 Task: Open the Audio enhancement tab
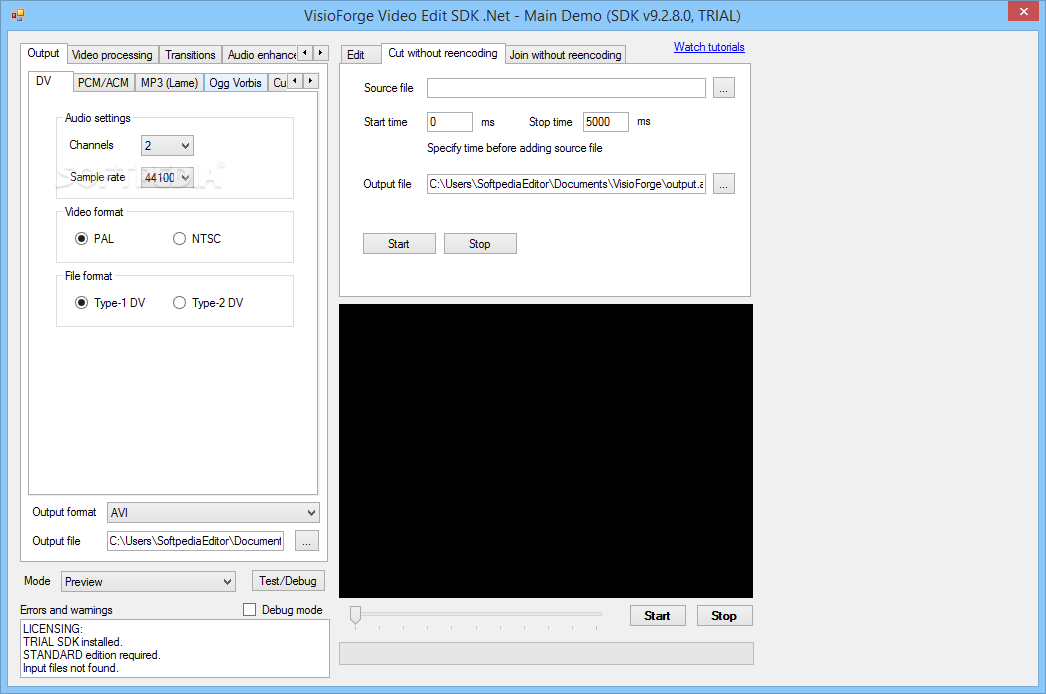pos(261,55)
